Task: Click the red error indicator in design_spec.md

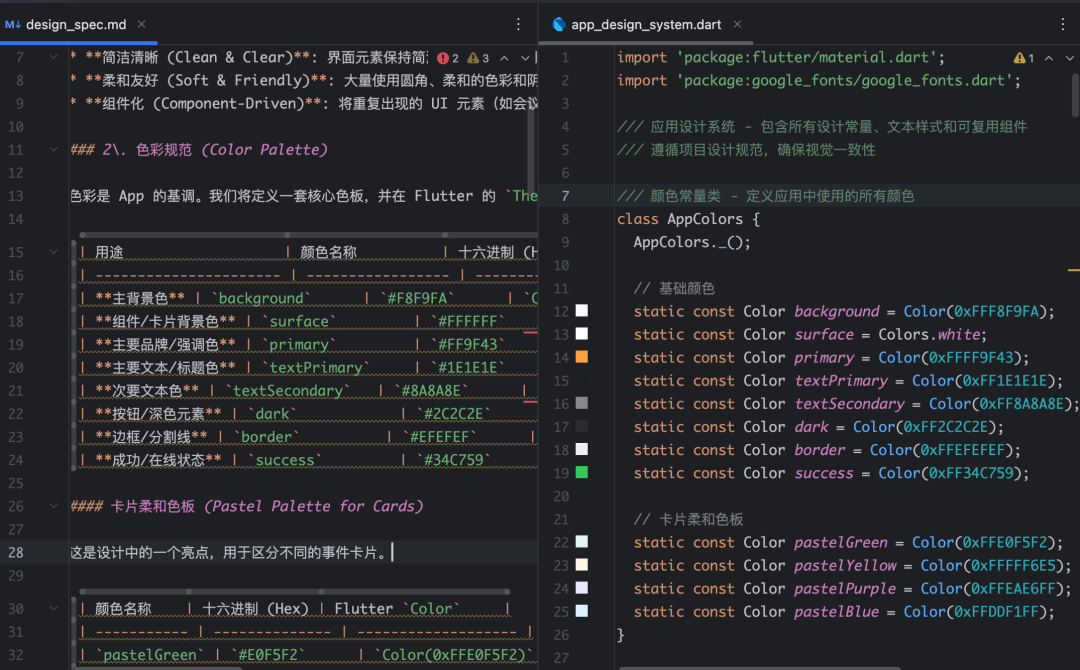Action: 448,58
